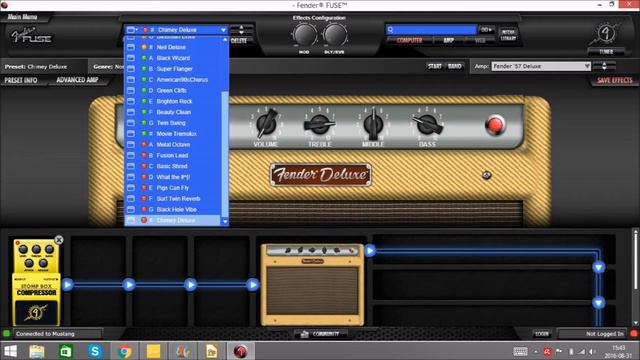
Task: Click the search magnifier icon
Action: (x=391, y=30)
